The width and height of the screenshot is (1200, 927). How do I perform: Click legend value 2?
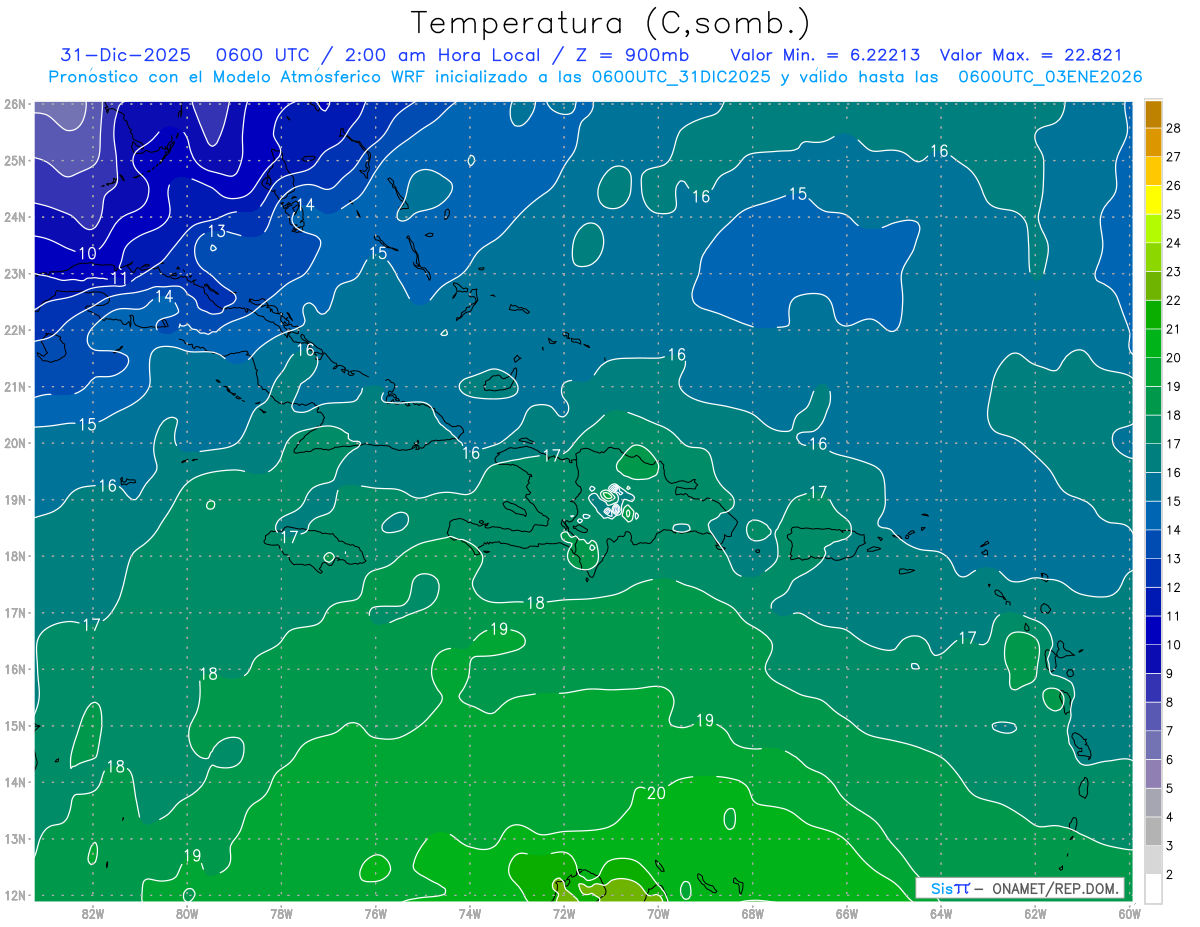1169,875
